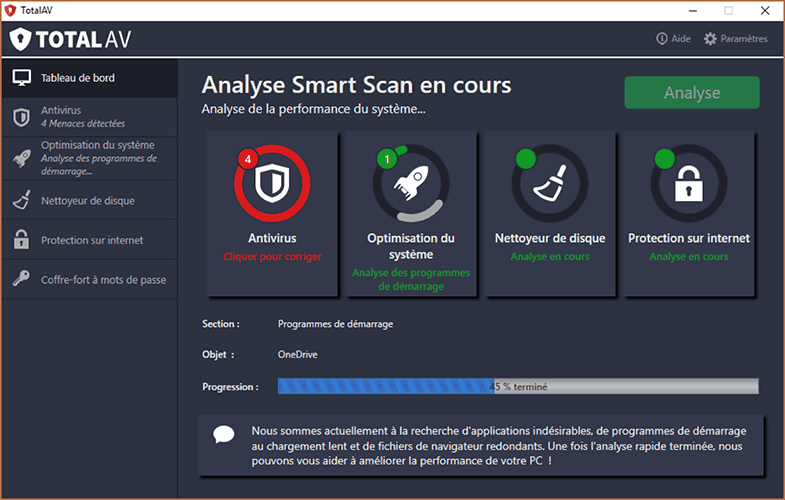Click the Nettoyeur de disque card title
This screenshot has width=785, height=500.
[x=550, y=238]
